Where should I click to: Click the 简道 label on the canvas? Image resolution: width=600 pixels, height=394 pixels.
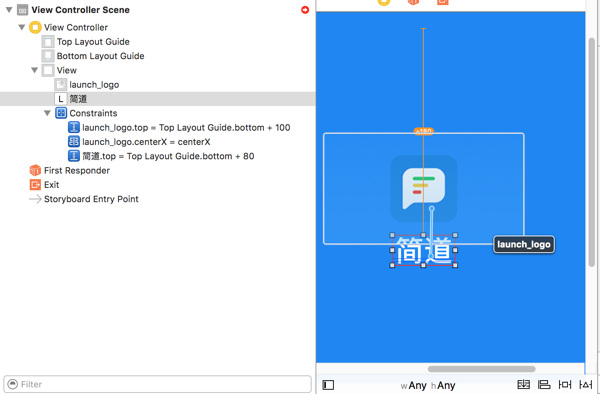(x=424, y=251)
